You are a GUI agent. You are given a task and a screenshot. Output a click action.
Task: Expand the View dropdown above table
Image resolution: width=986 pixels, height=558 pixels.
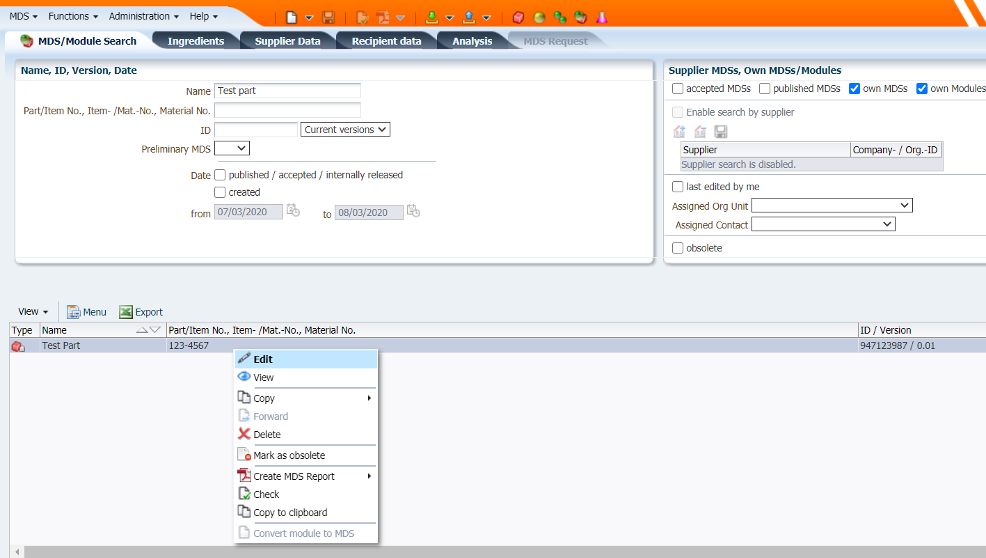(x=33, y=312)
